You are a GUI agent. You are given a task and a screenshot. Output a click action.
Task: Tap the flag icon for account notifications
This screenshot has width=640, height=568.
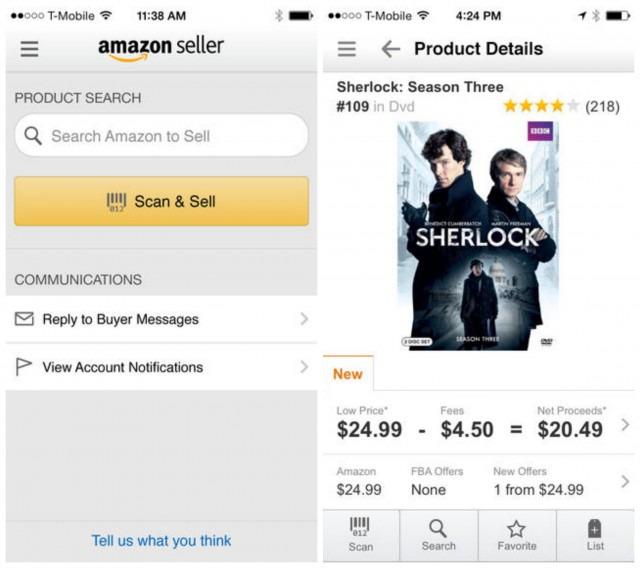[25, 367]
